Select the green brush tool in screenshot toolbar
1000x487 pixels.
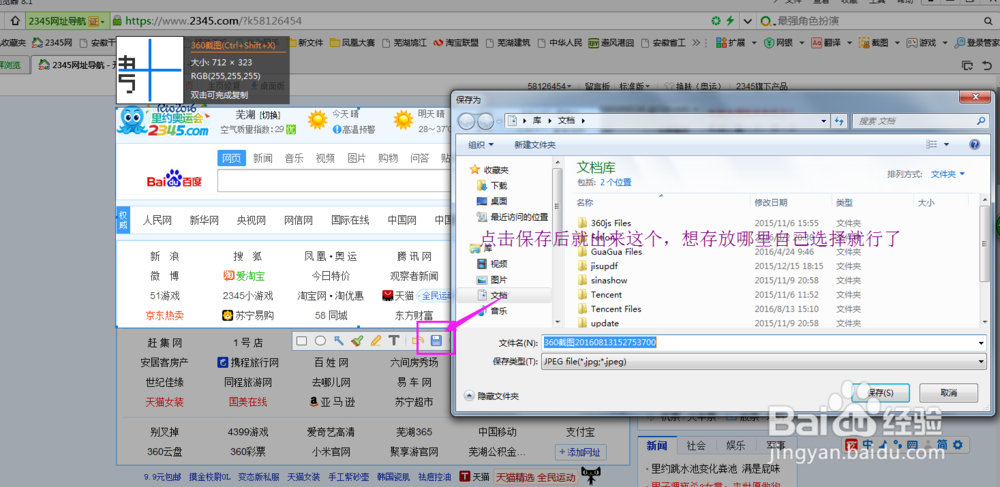pyautogui.click(x=357, y=341)
